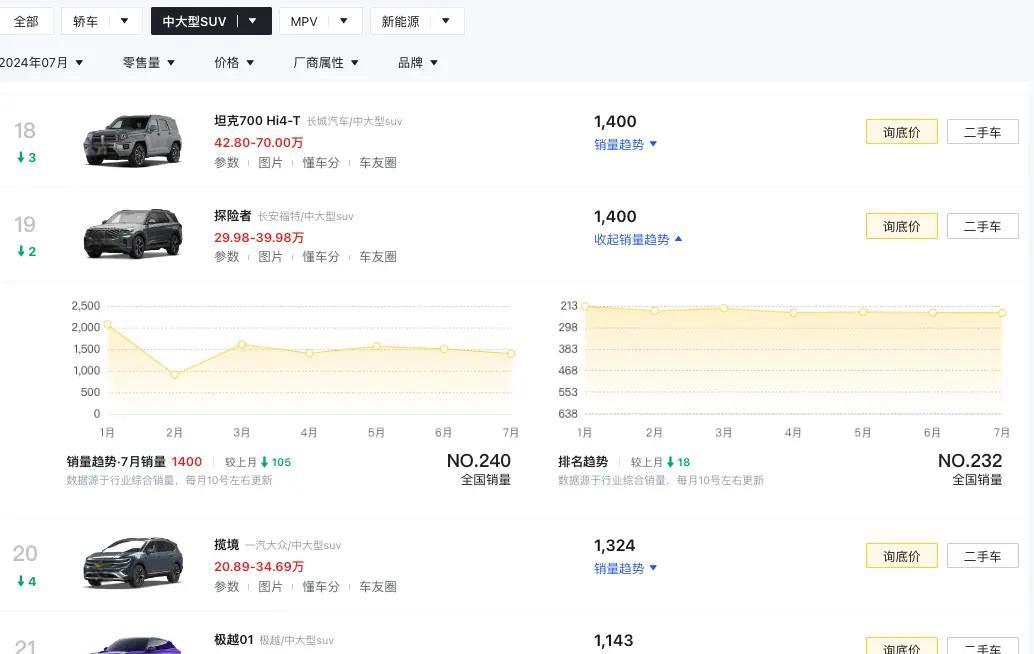Expand the 新能源 dropdown arrow
The height and width of the screenshot is (654, 1034).
(x=446, y=21)
